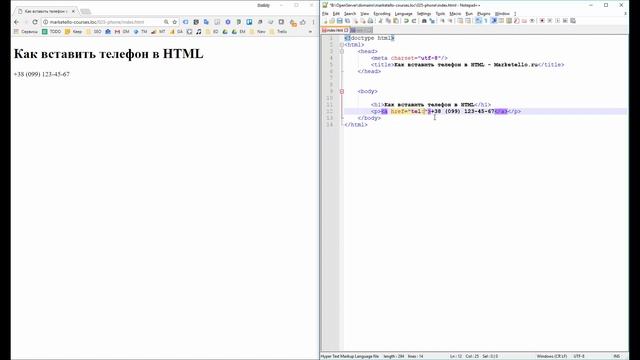The image size is (640, 360).
Task: Collapse the body fold marker on line 9
Action: (342, 91)
